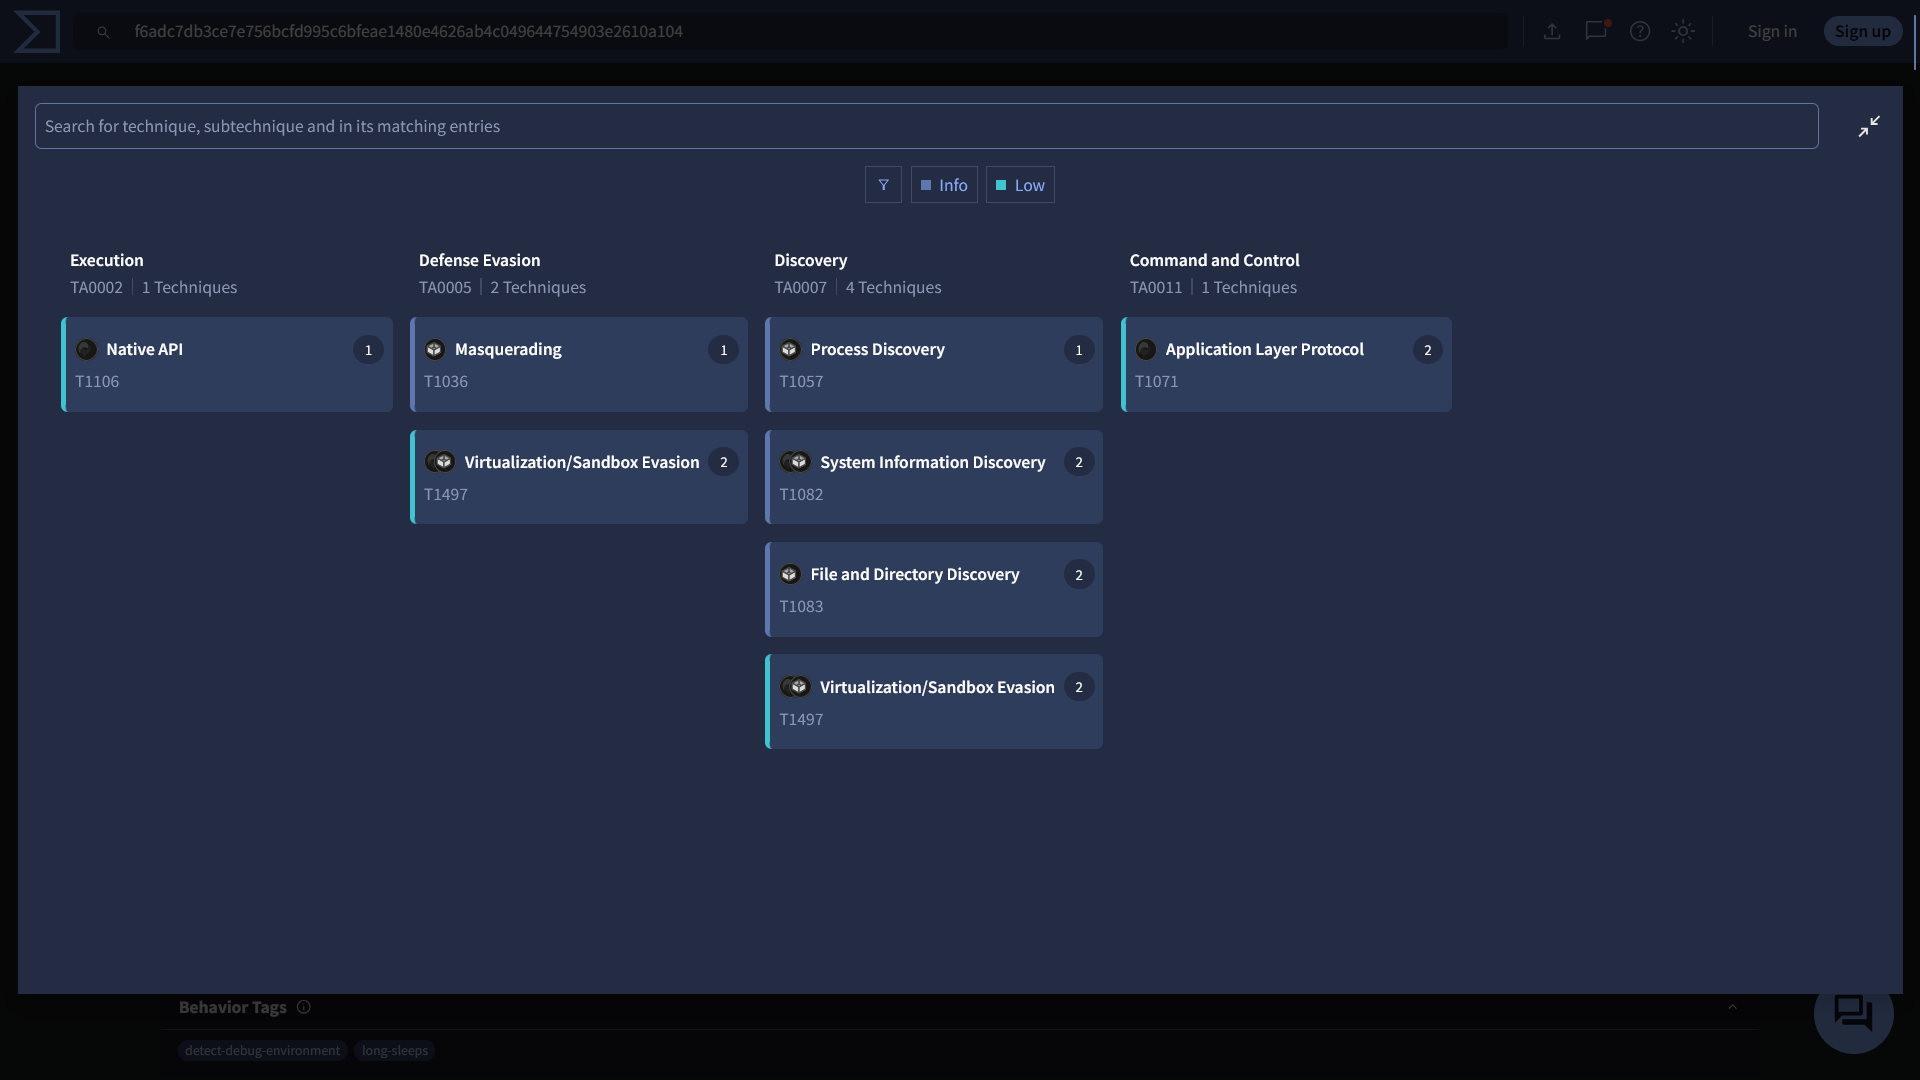Toggle the Info severity filter
1920x1080 pixels.
pyautogui.click(x=944, y=185)
